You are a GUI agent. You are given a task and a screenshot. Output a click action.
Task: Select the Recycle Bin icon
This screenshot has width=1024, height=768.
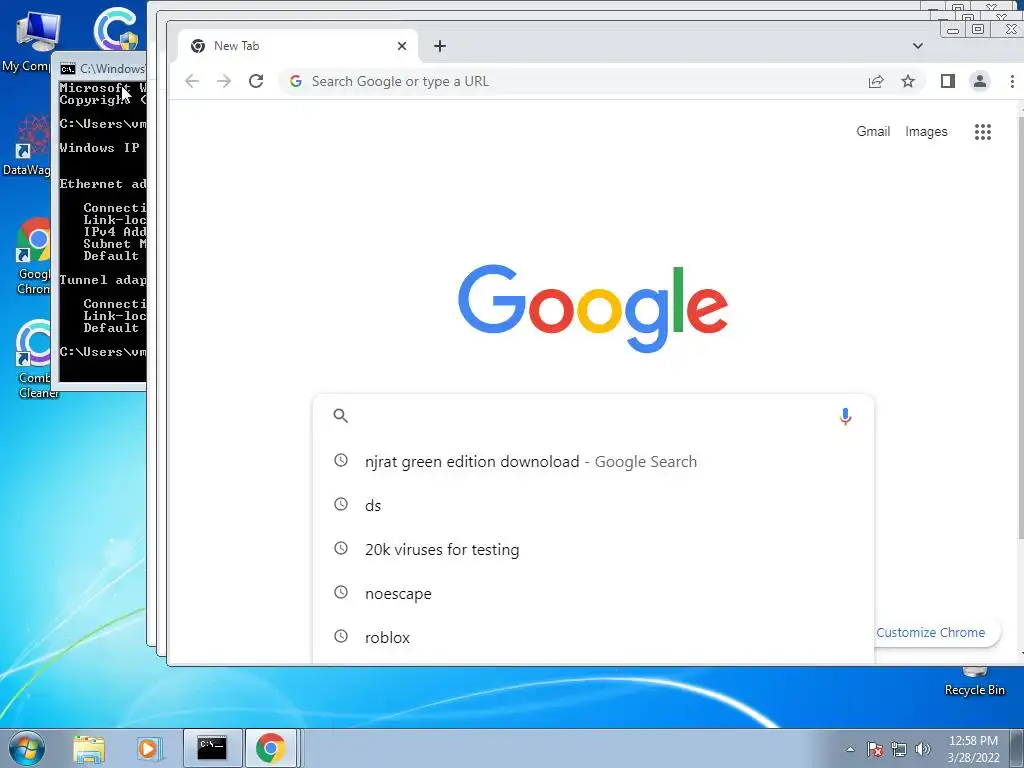click(x=974, y=682)
